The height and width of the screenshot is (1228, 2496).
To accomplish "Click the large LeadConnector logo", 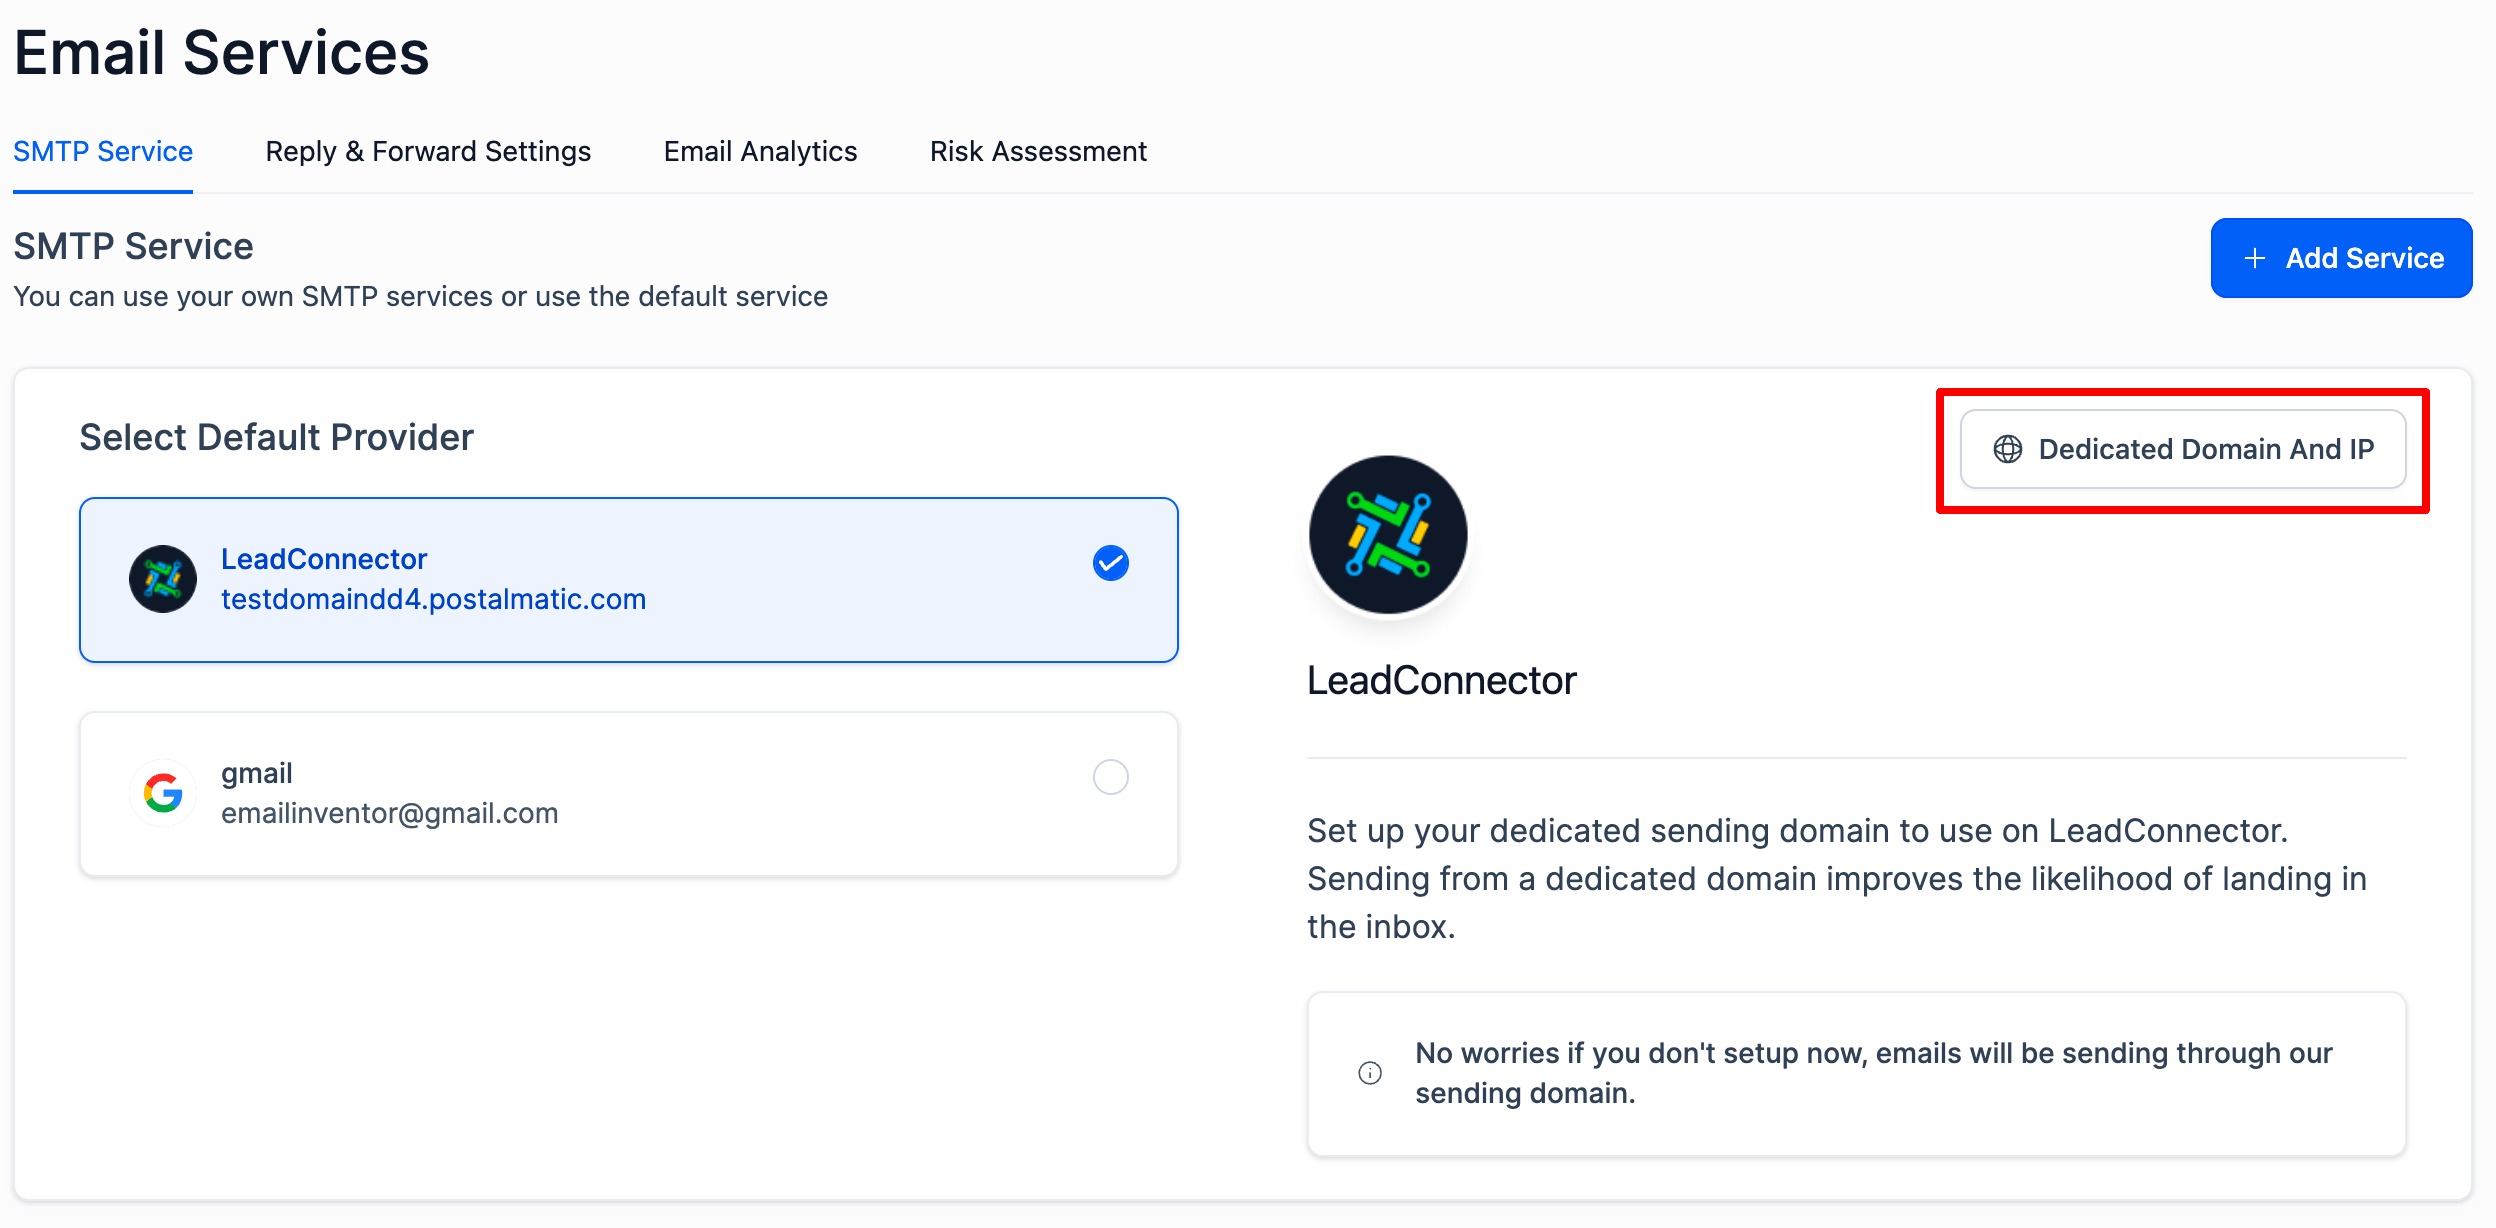I will point(1388,535).
